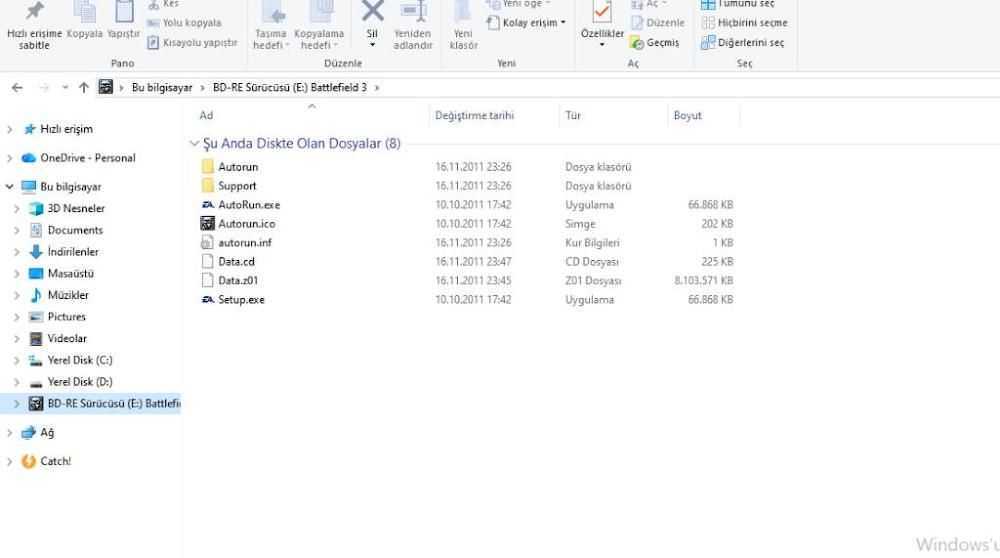Expand the Catch! tree node

coord(10,462)
